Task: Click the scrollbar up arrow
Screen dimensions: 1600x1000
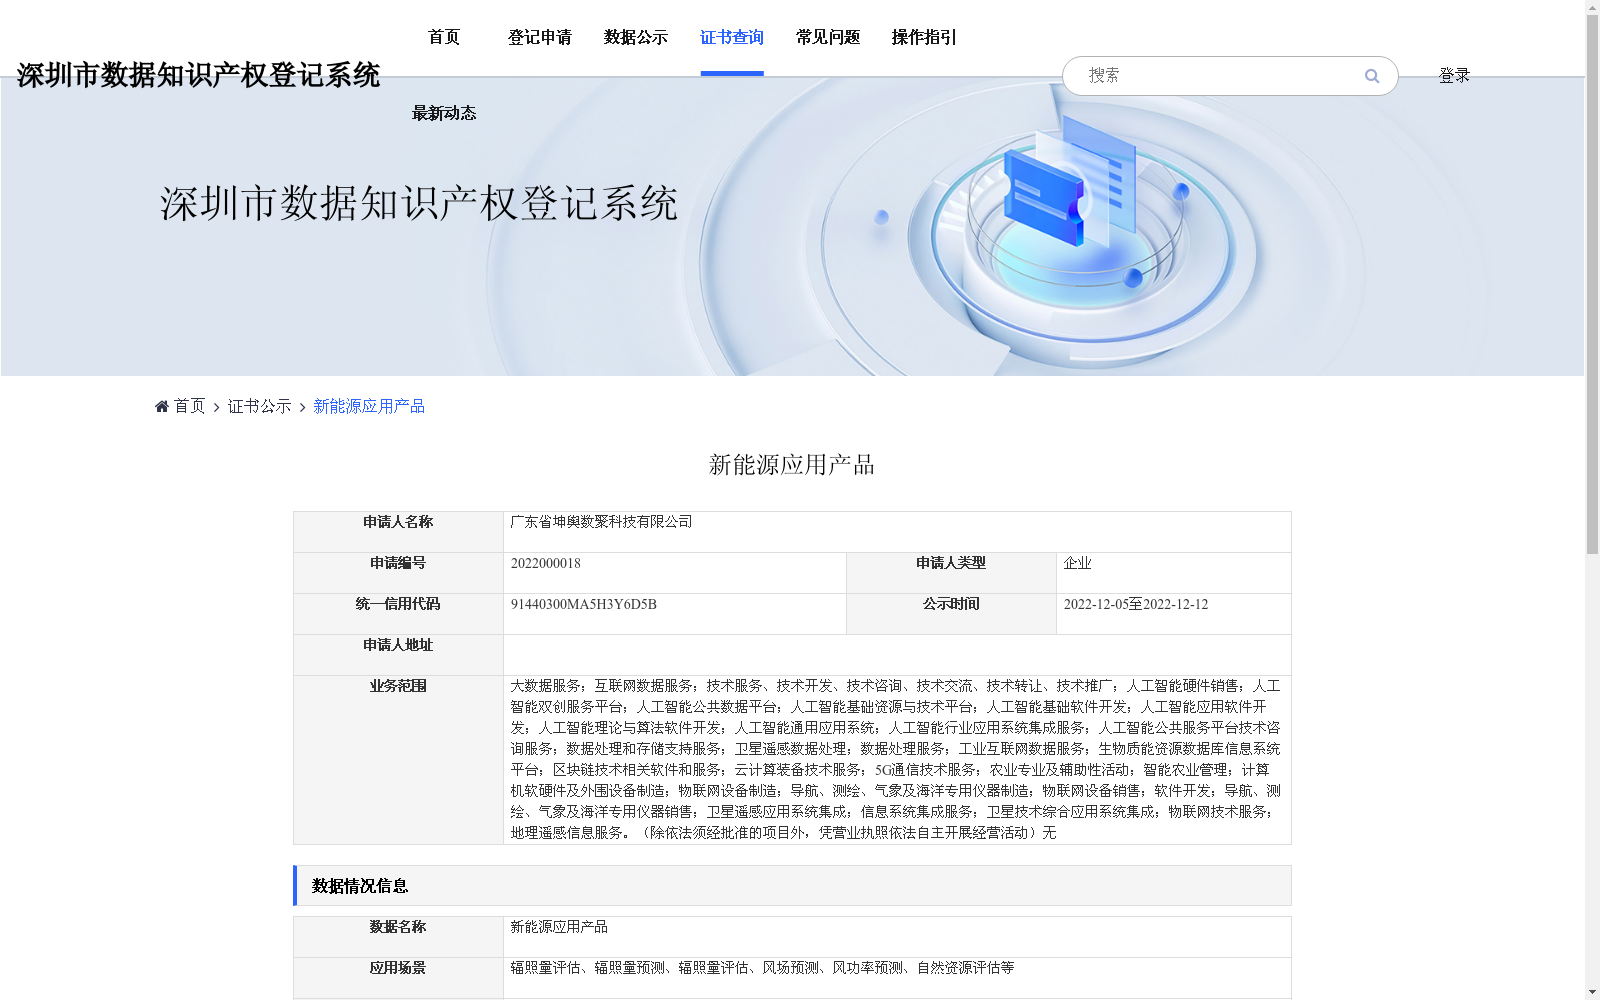Action: 1592,7
